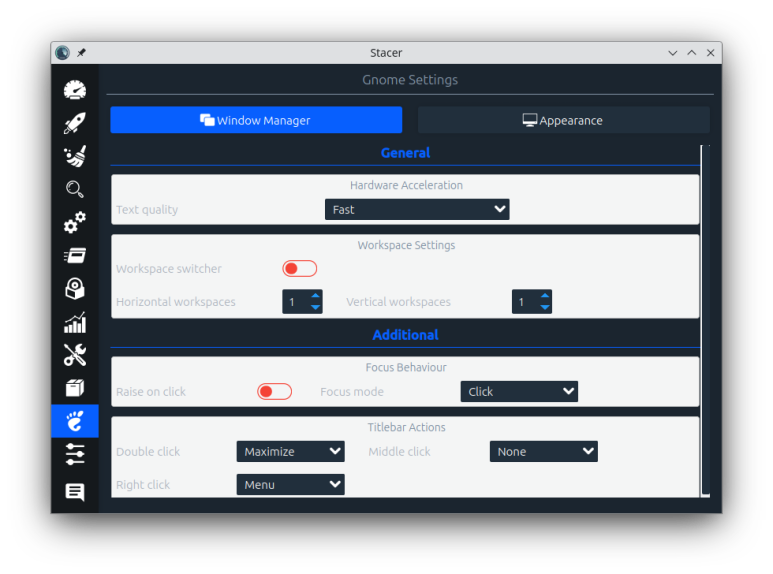Click the 'Middle click' label

tap(399, 452)
